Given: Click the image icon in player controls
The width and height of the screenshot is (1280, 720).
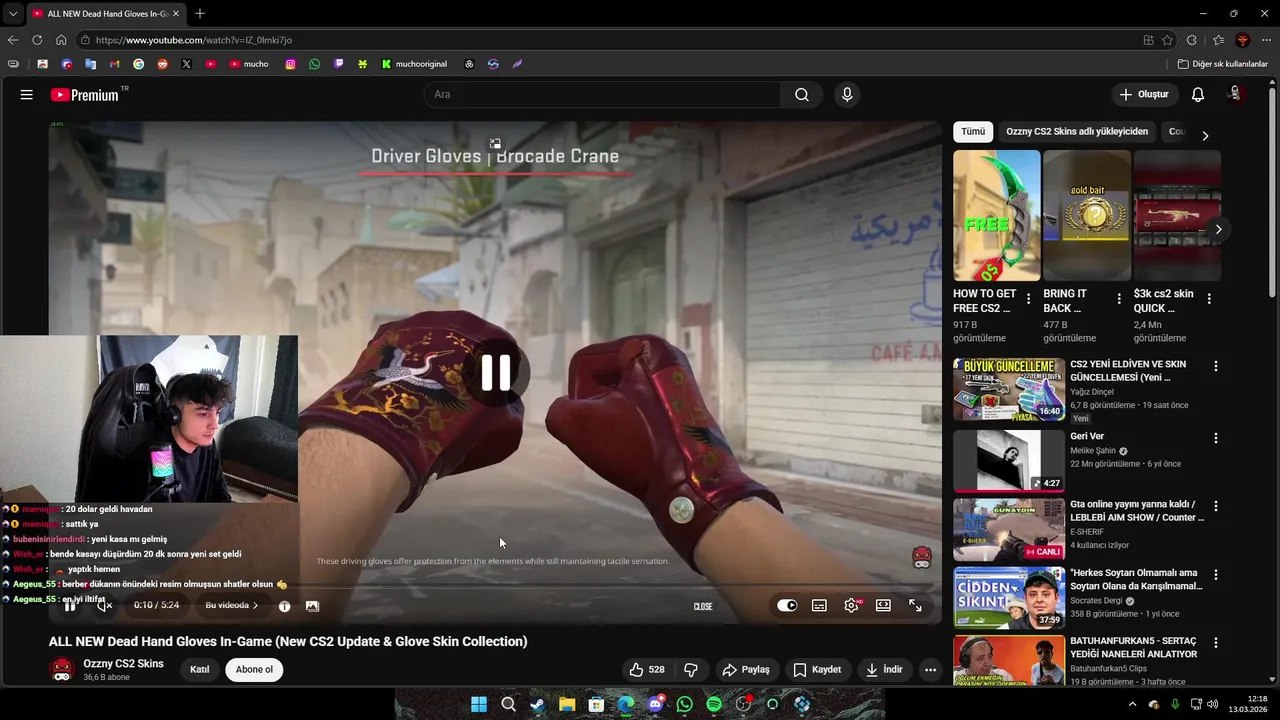Looking at the screenshot, I should [x=312, y=606].
